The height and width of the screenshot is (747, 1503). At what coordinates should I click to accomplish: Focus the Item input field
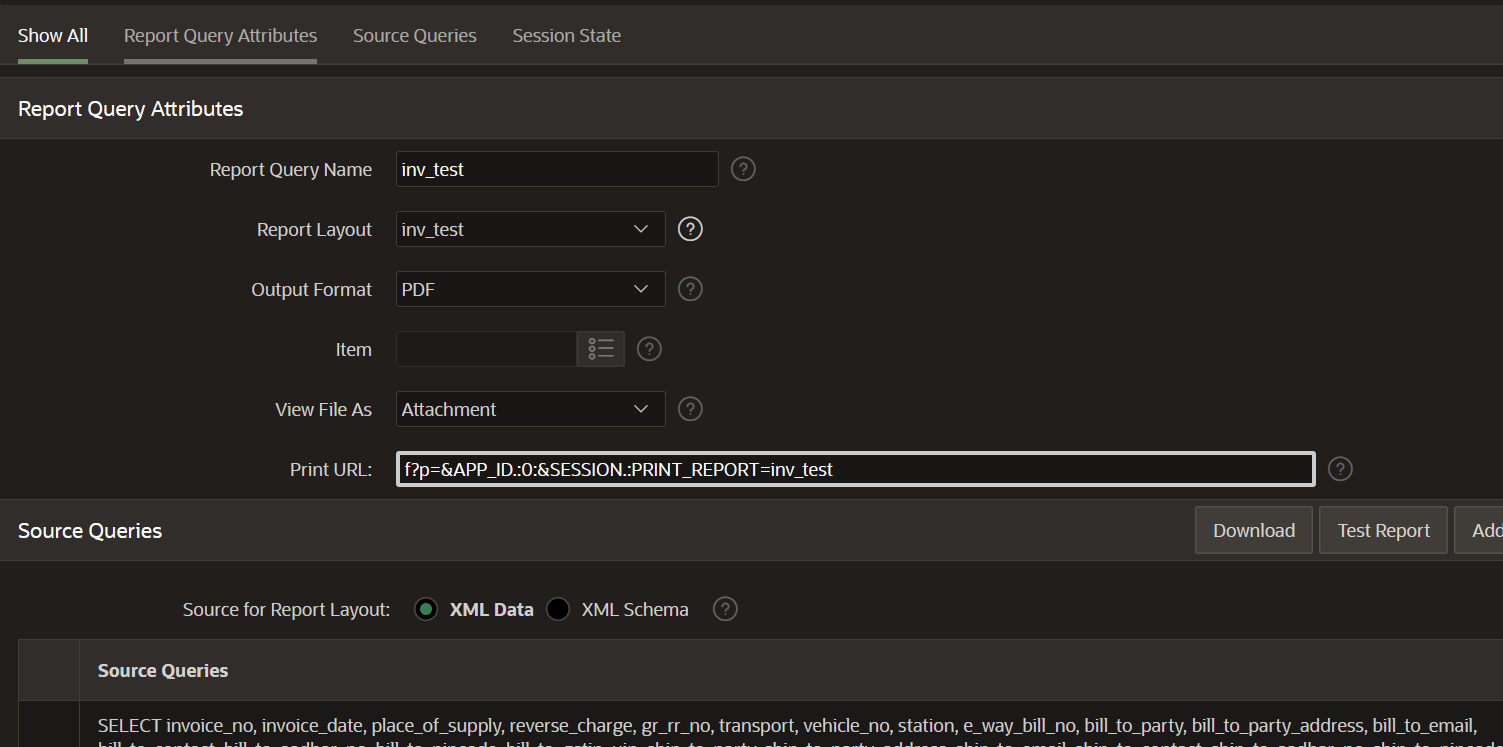tap(487, 349)
